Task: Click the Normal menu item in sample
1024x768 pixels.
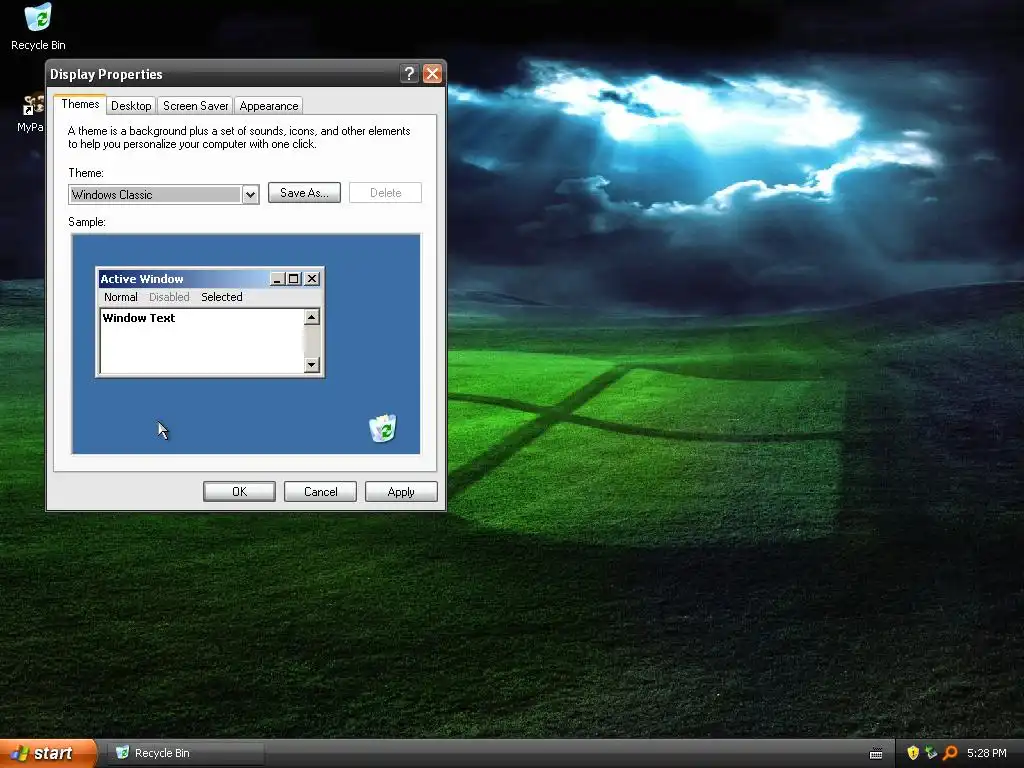Action: (121, 297)
